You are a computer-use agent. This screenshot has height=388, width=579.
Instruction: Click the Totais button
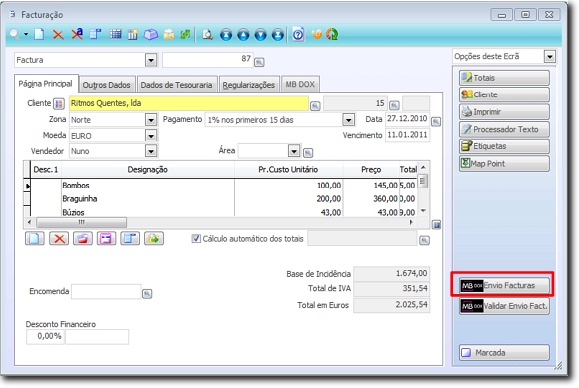[504, 78]
